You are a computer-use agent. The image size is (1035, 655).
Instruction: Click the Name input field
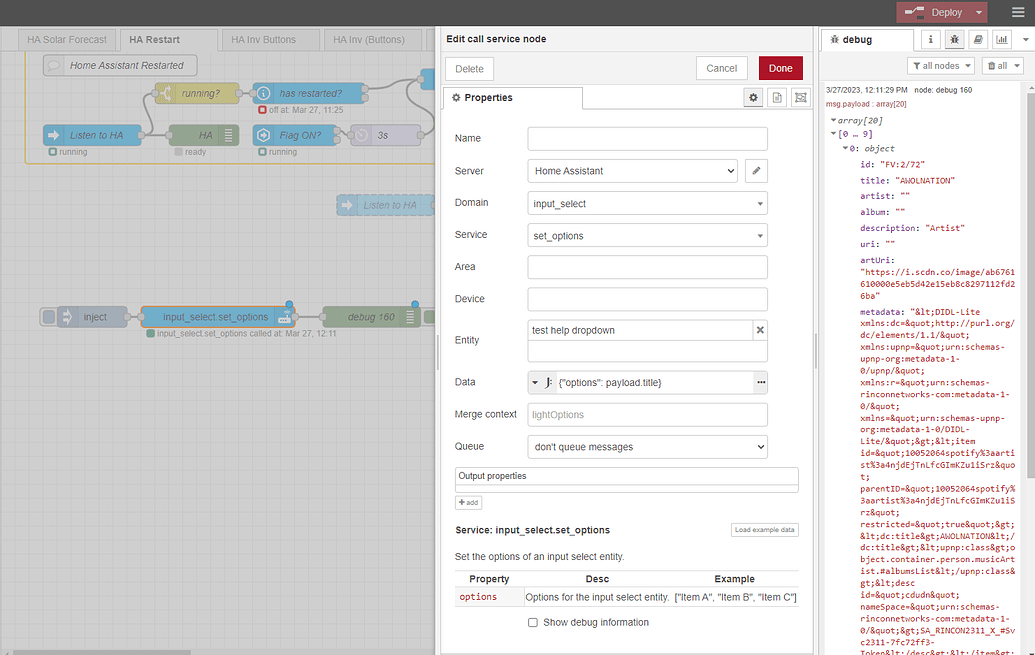tap(647, 139)
